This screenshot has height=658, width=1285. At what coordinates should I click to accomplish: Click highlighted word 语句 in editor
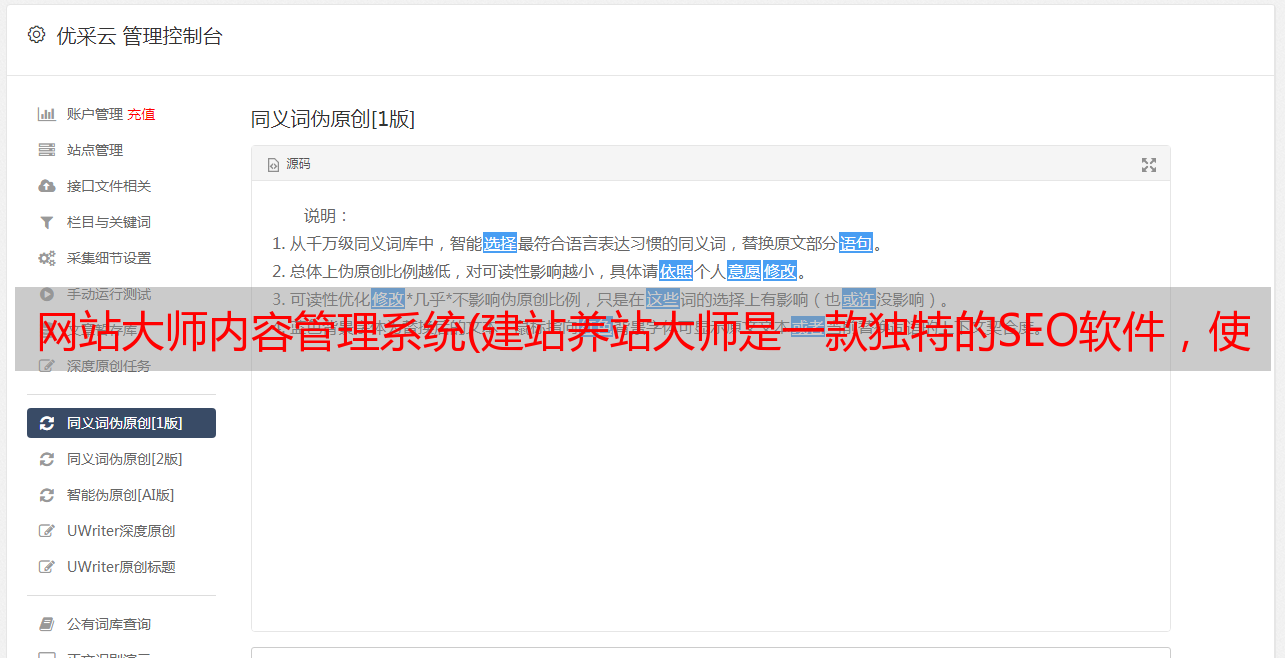click(x=856, y=243)
